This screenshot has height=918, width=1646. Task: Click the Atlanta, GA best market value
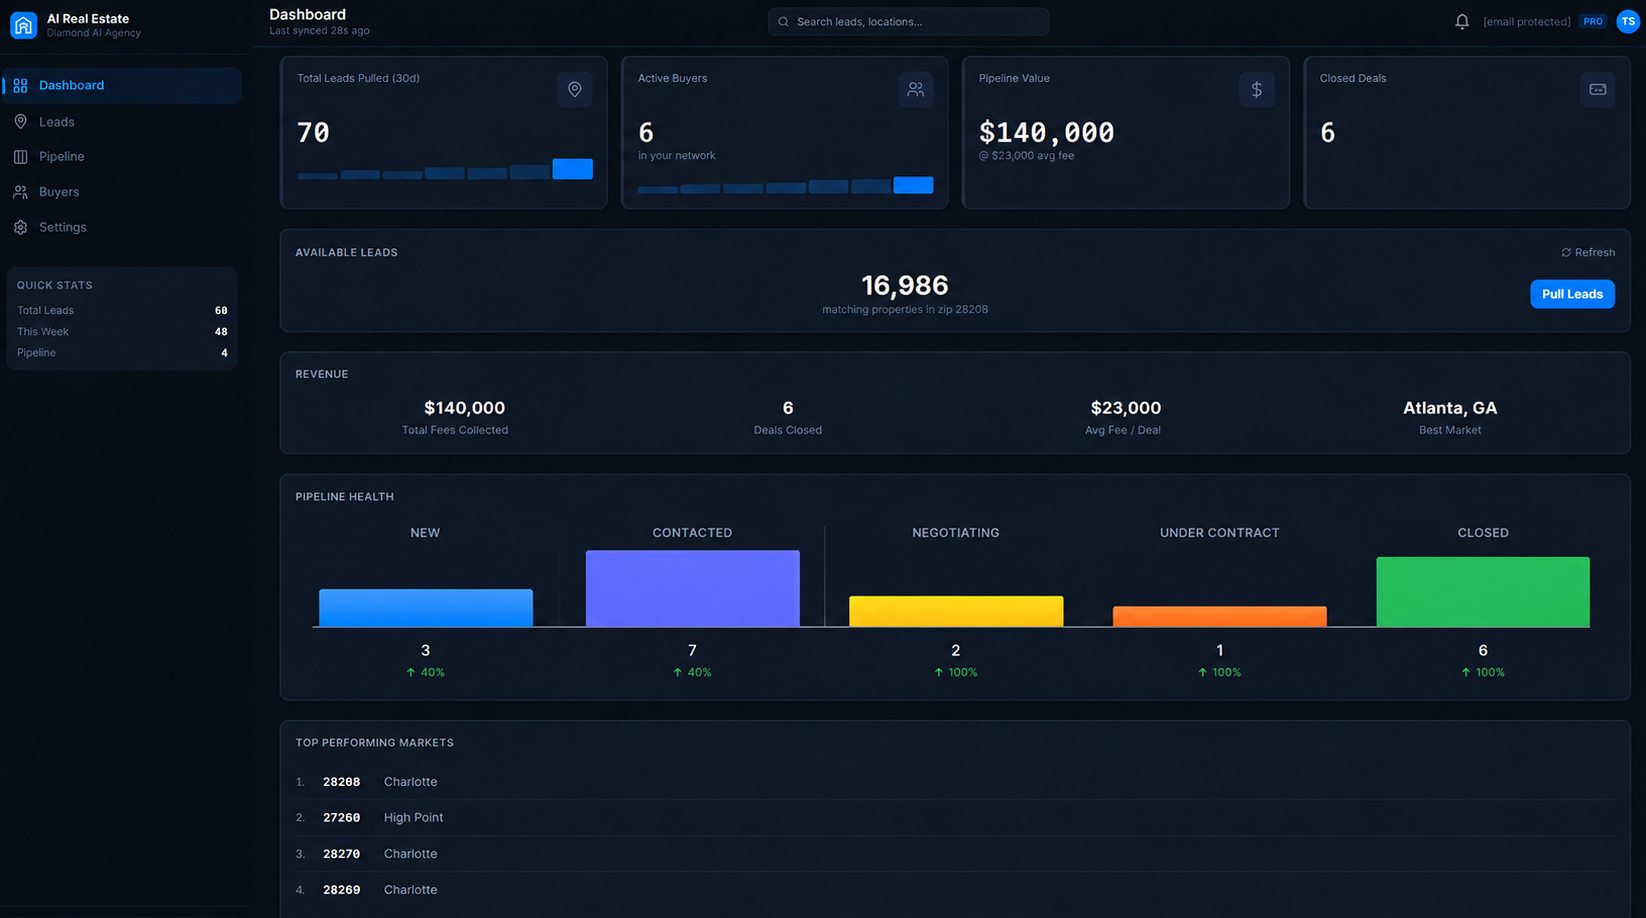click(1450, 408)
